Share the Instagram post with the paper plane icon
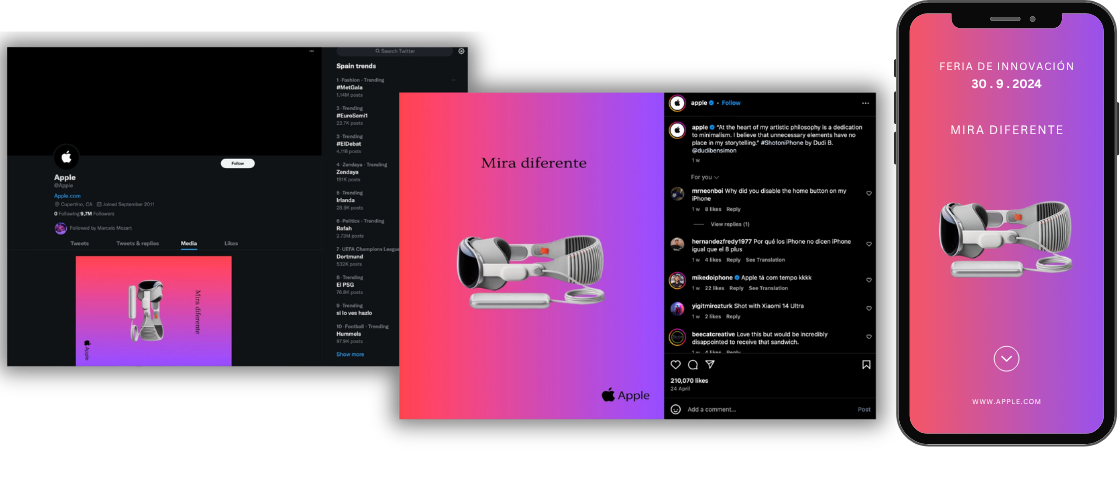This screenshot has width=1120, height=491. [710, 364]
